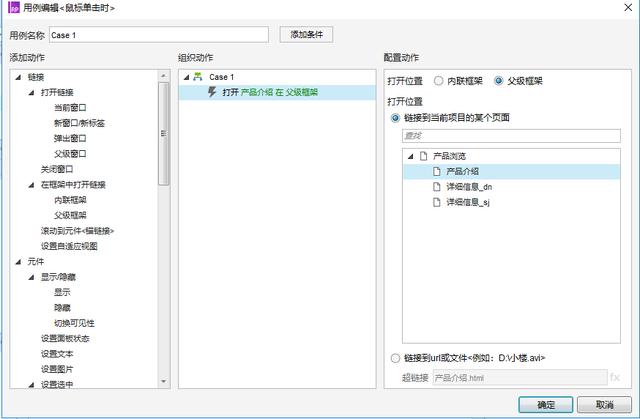Confirm with the 确定 button
640x419 pixels.
tap(546, 405)
